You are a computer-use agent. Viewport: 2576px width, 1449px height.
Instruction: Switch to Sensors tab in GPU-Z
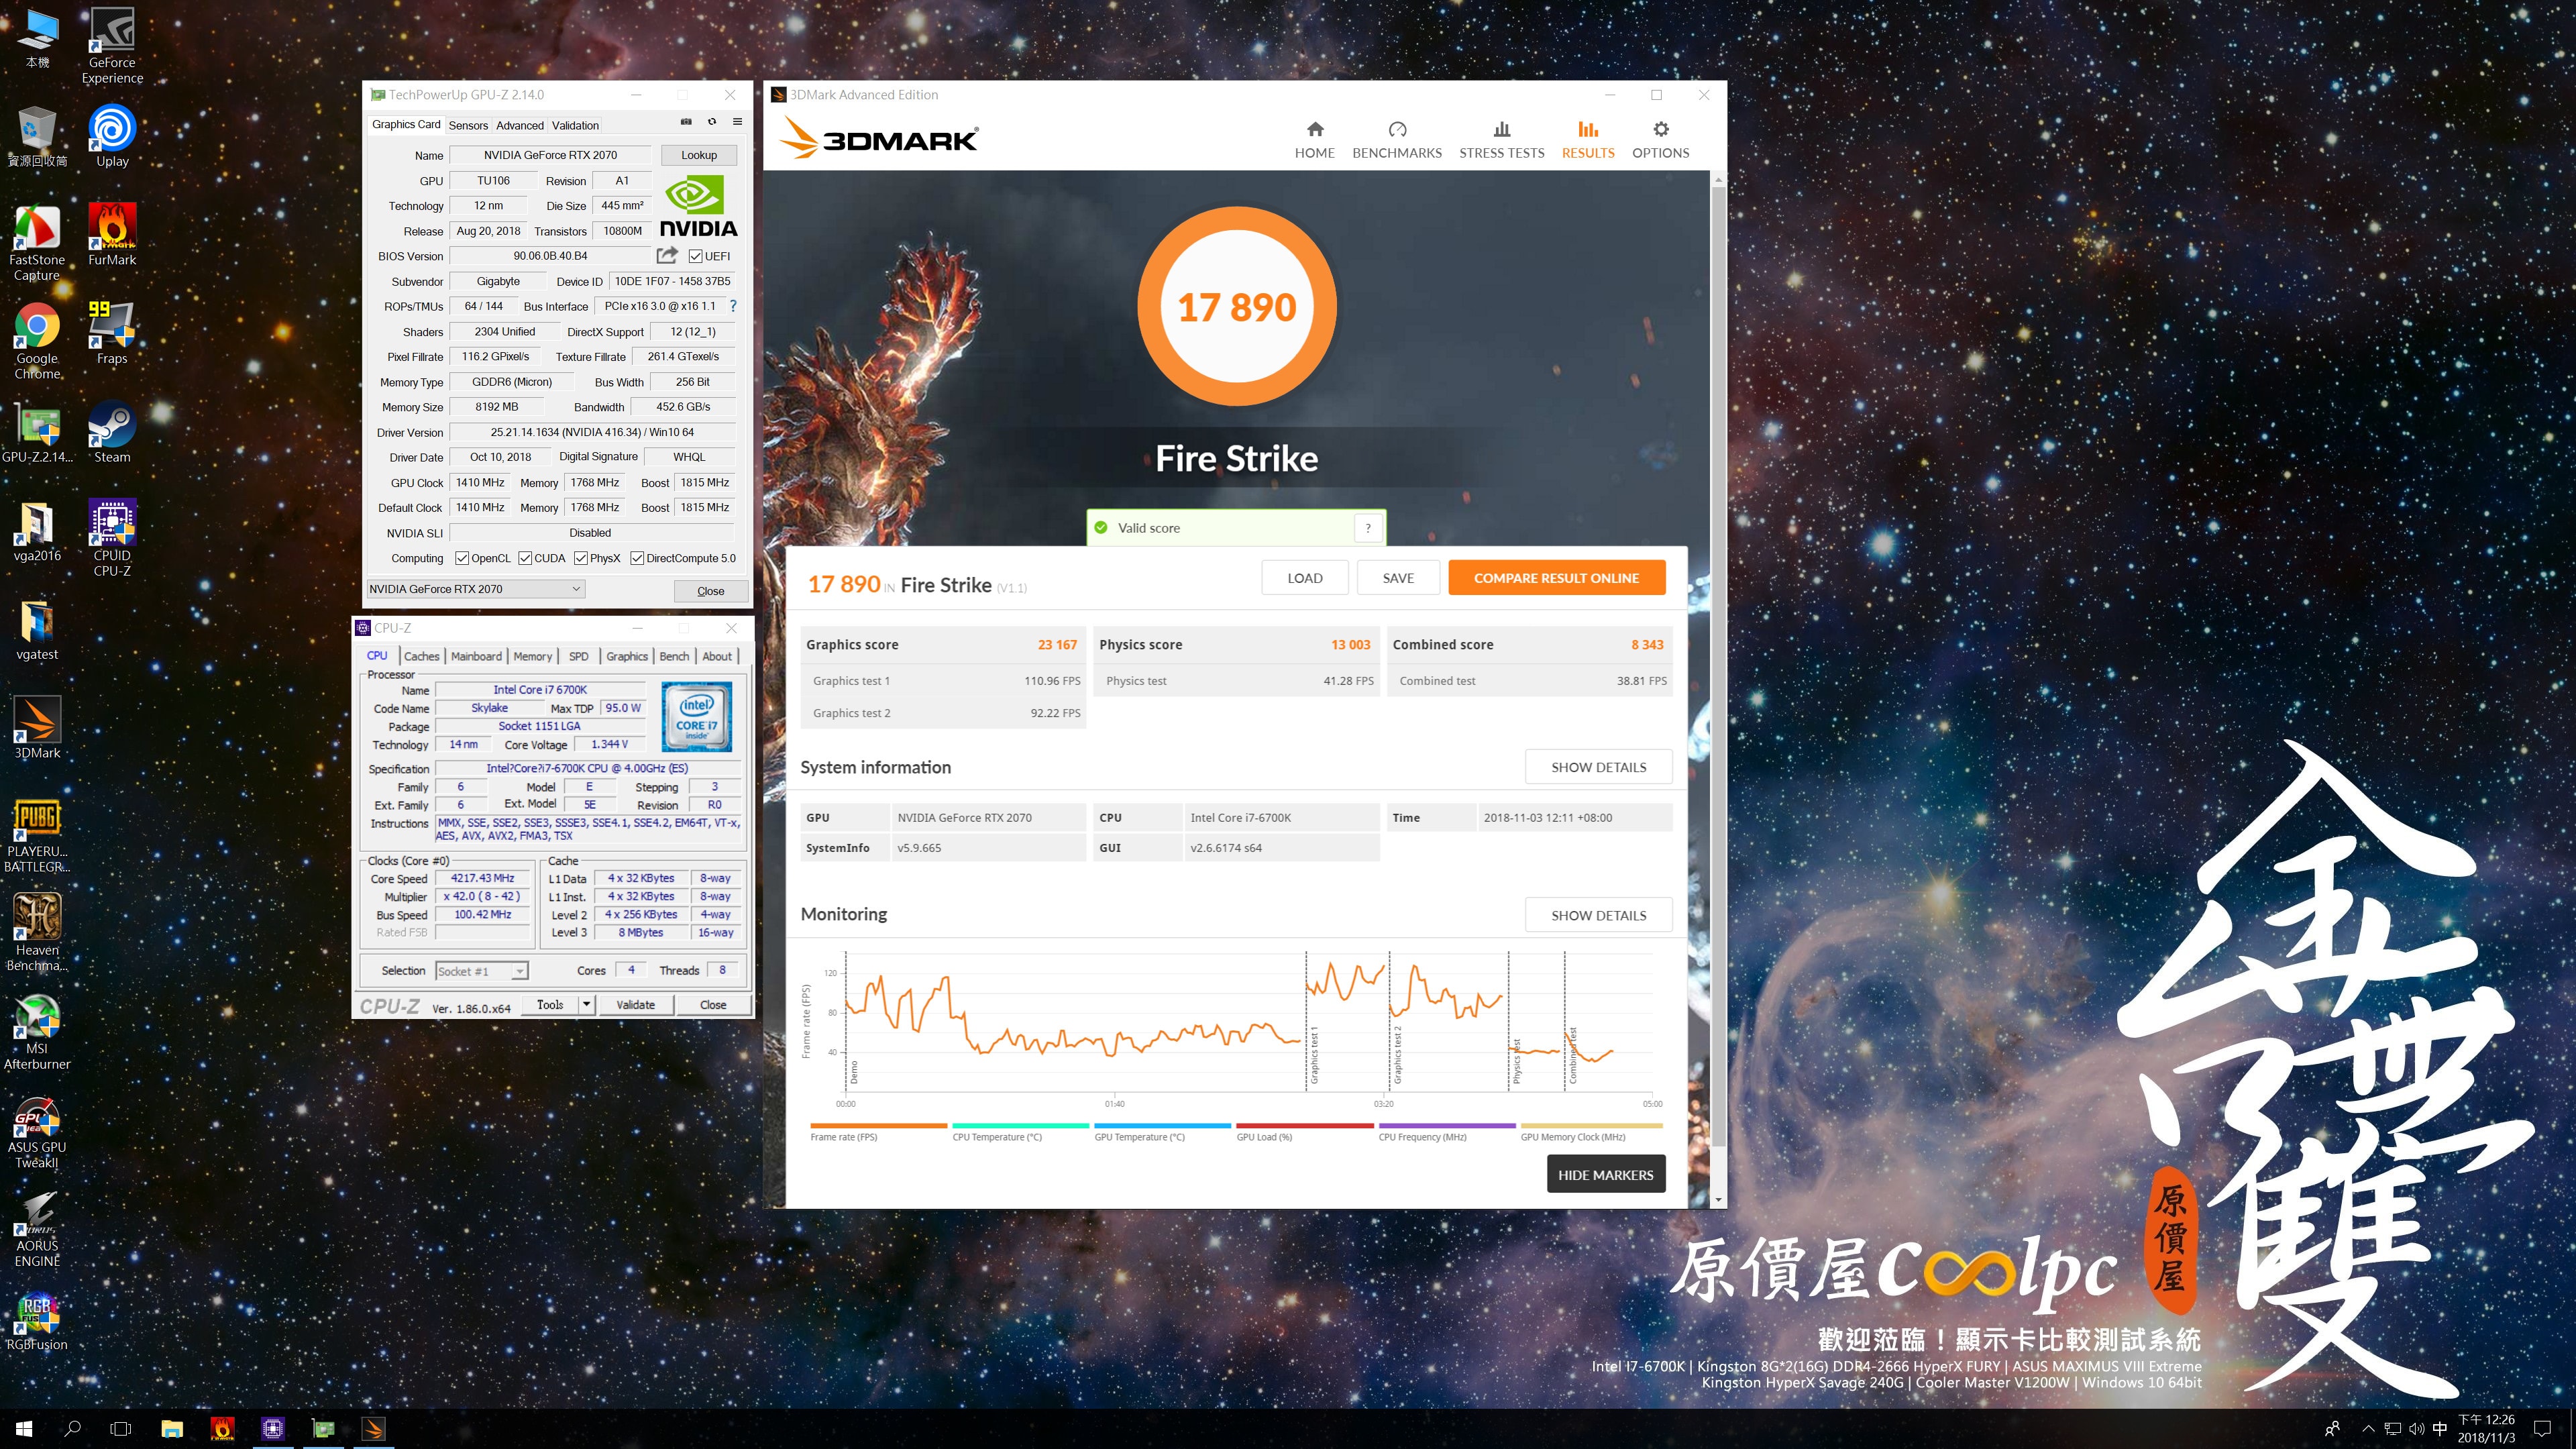tap(468, 125)
